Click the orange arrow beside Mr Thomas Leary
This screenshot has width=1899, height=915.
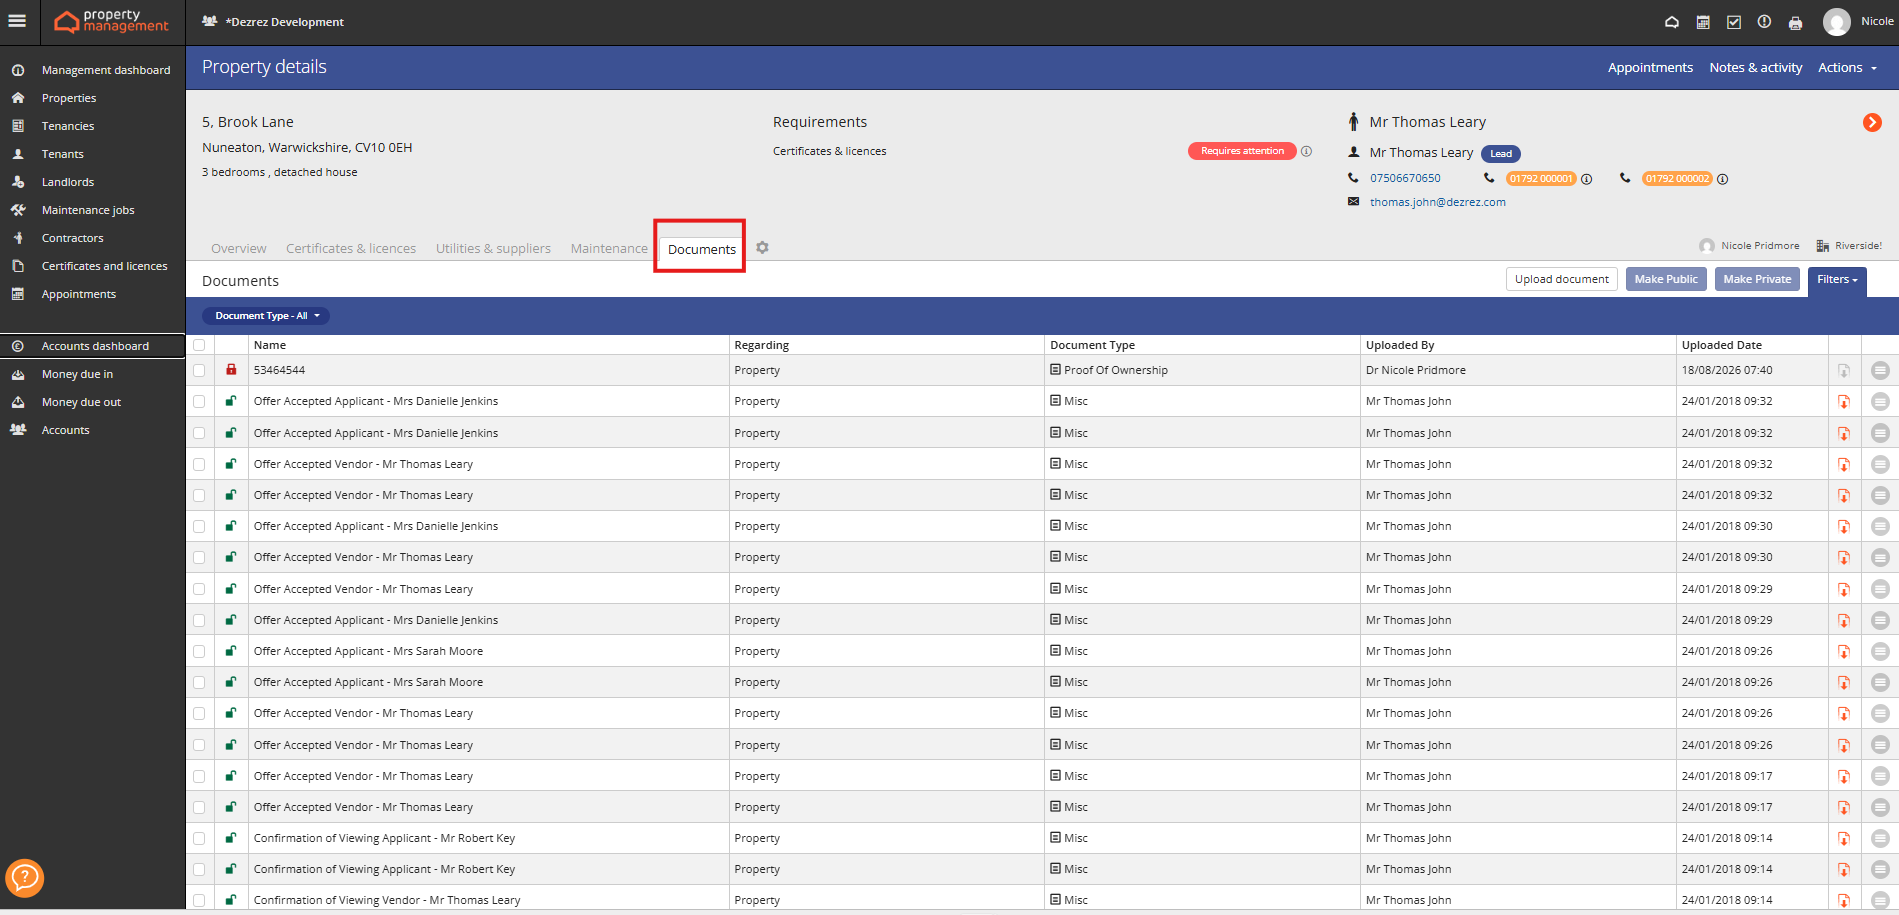click(x=1872, y=122)
